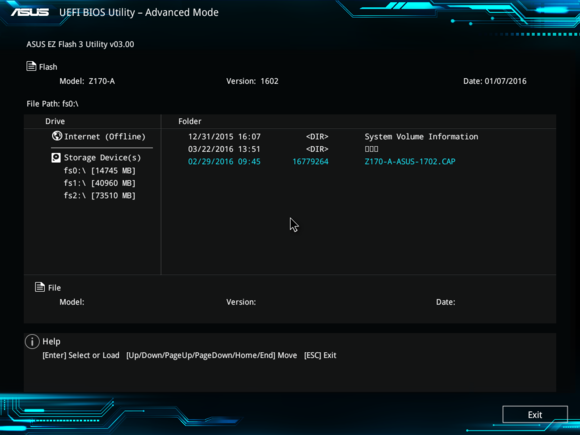Select the fs2:\ 73510 MB drive
580x435 pixels.
(x=100, y=196)
